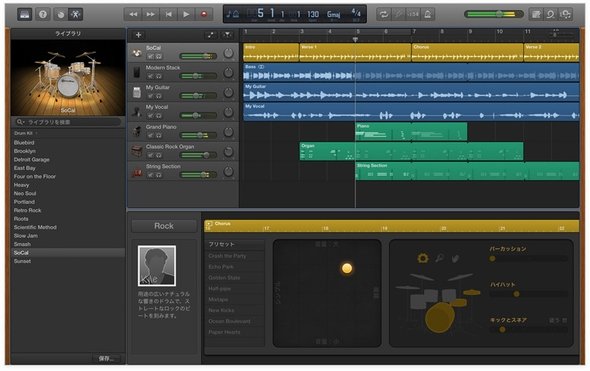
Task: Toggle the Metronome button
Action: coord(427,14)
